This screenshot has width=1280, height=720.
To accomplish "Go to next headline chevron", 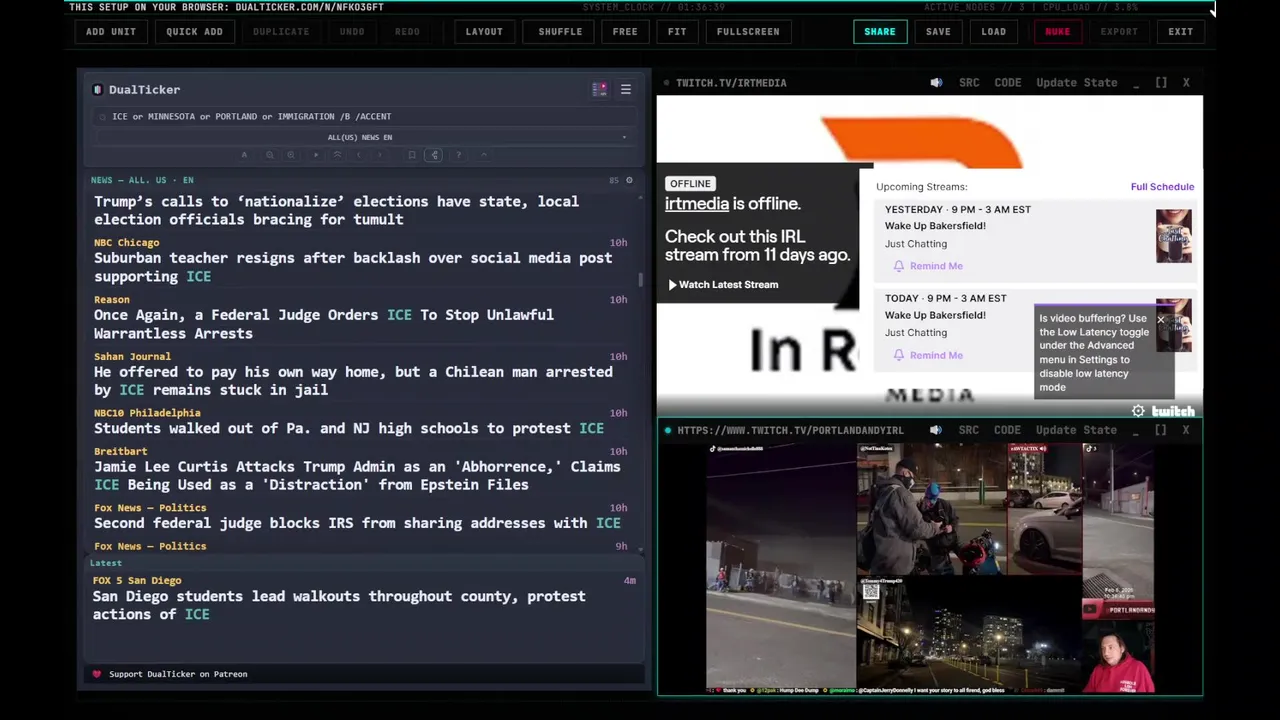I will point(380,155).
